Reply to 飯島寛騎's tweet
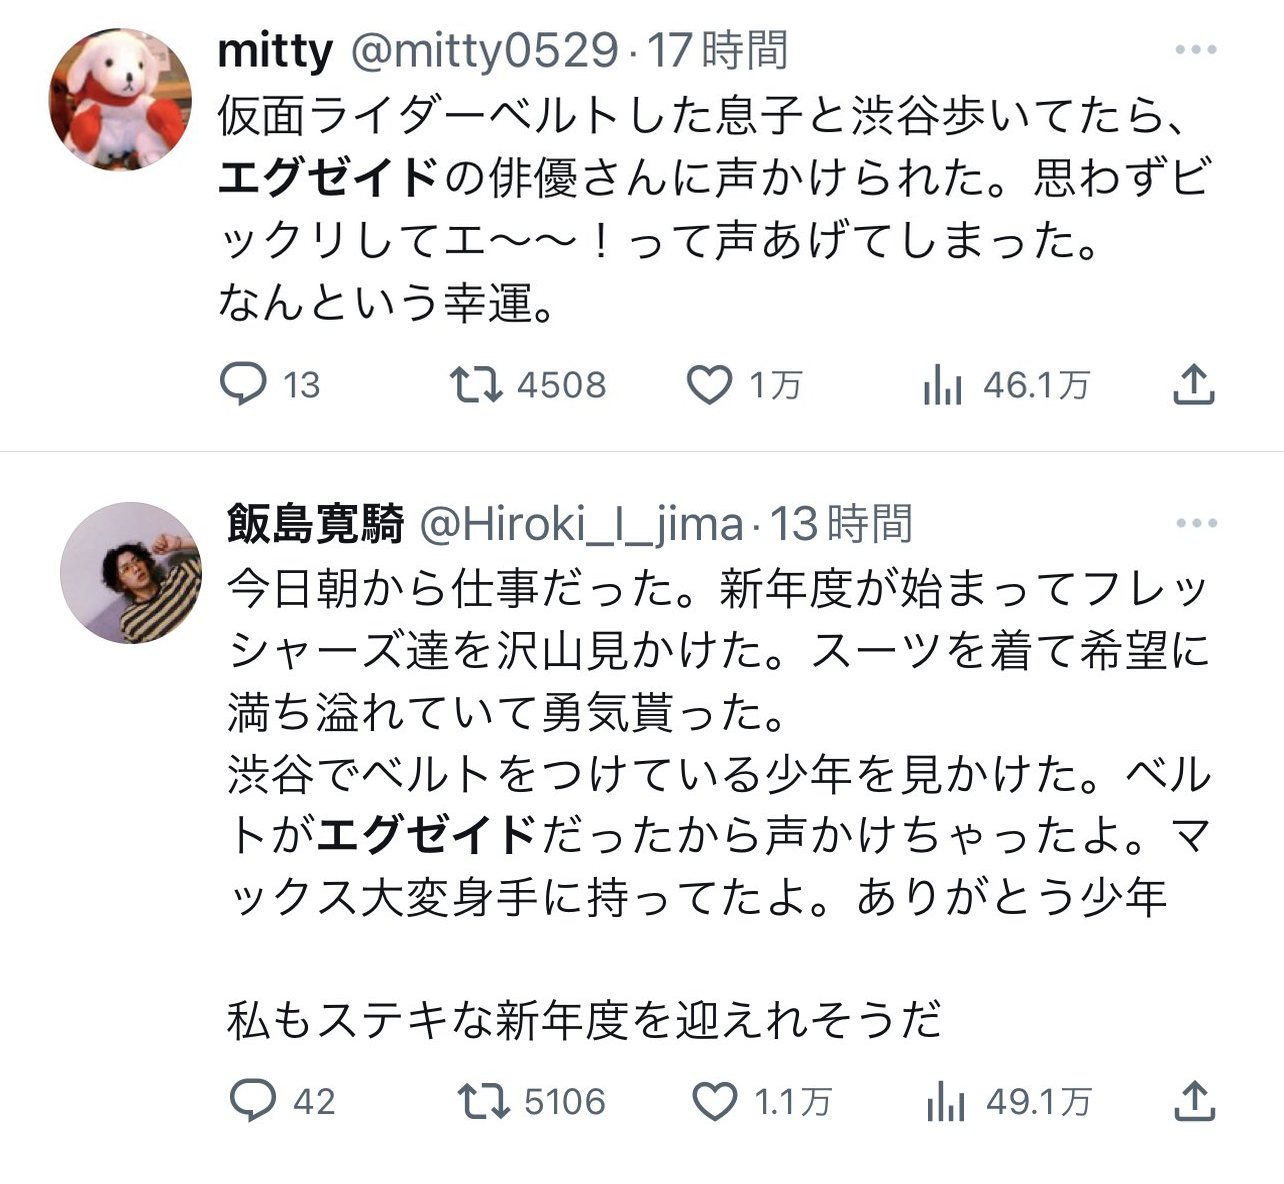 click(252, 1101)
